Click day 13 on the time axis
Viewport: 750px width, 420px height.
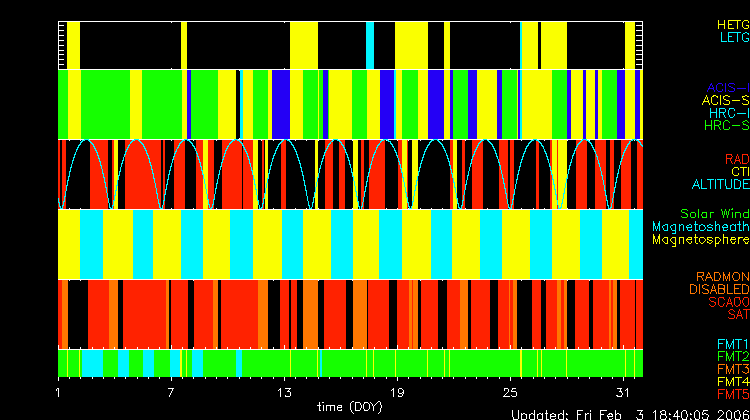point(285,391)
